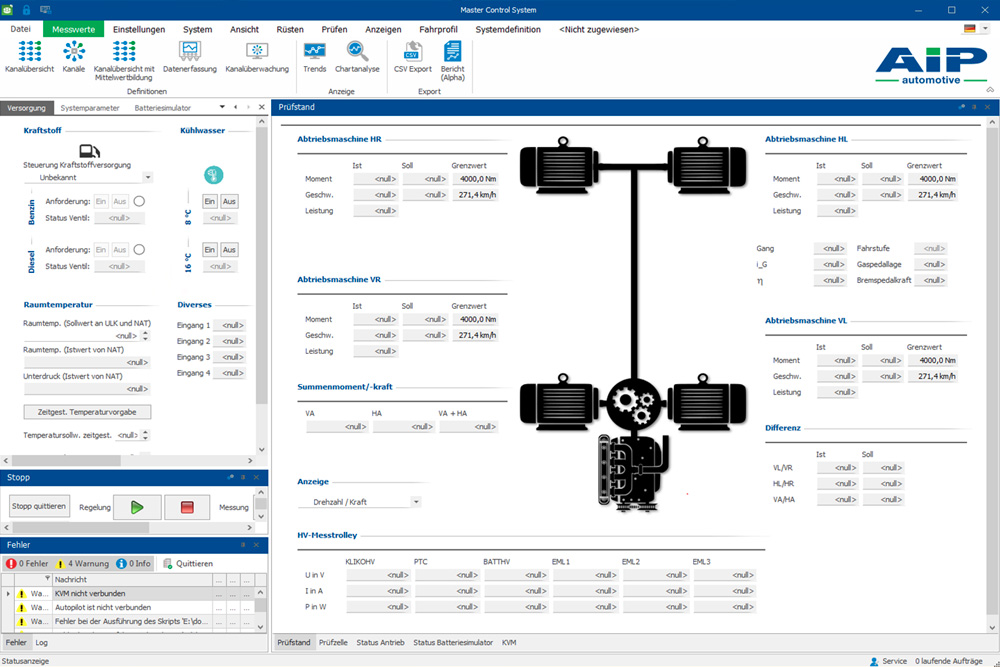Expand Steuerung Kraftstoffversorgung dropdown
Screen dimensions: 1000x667
click(148, 177)
